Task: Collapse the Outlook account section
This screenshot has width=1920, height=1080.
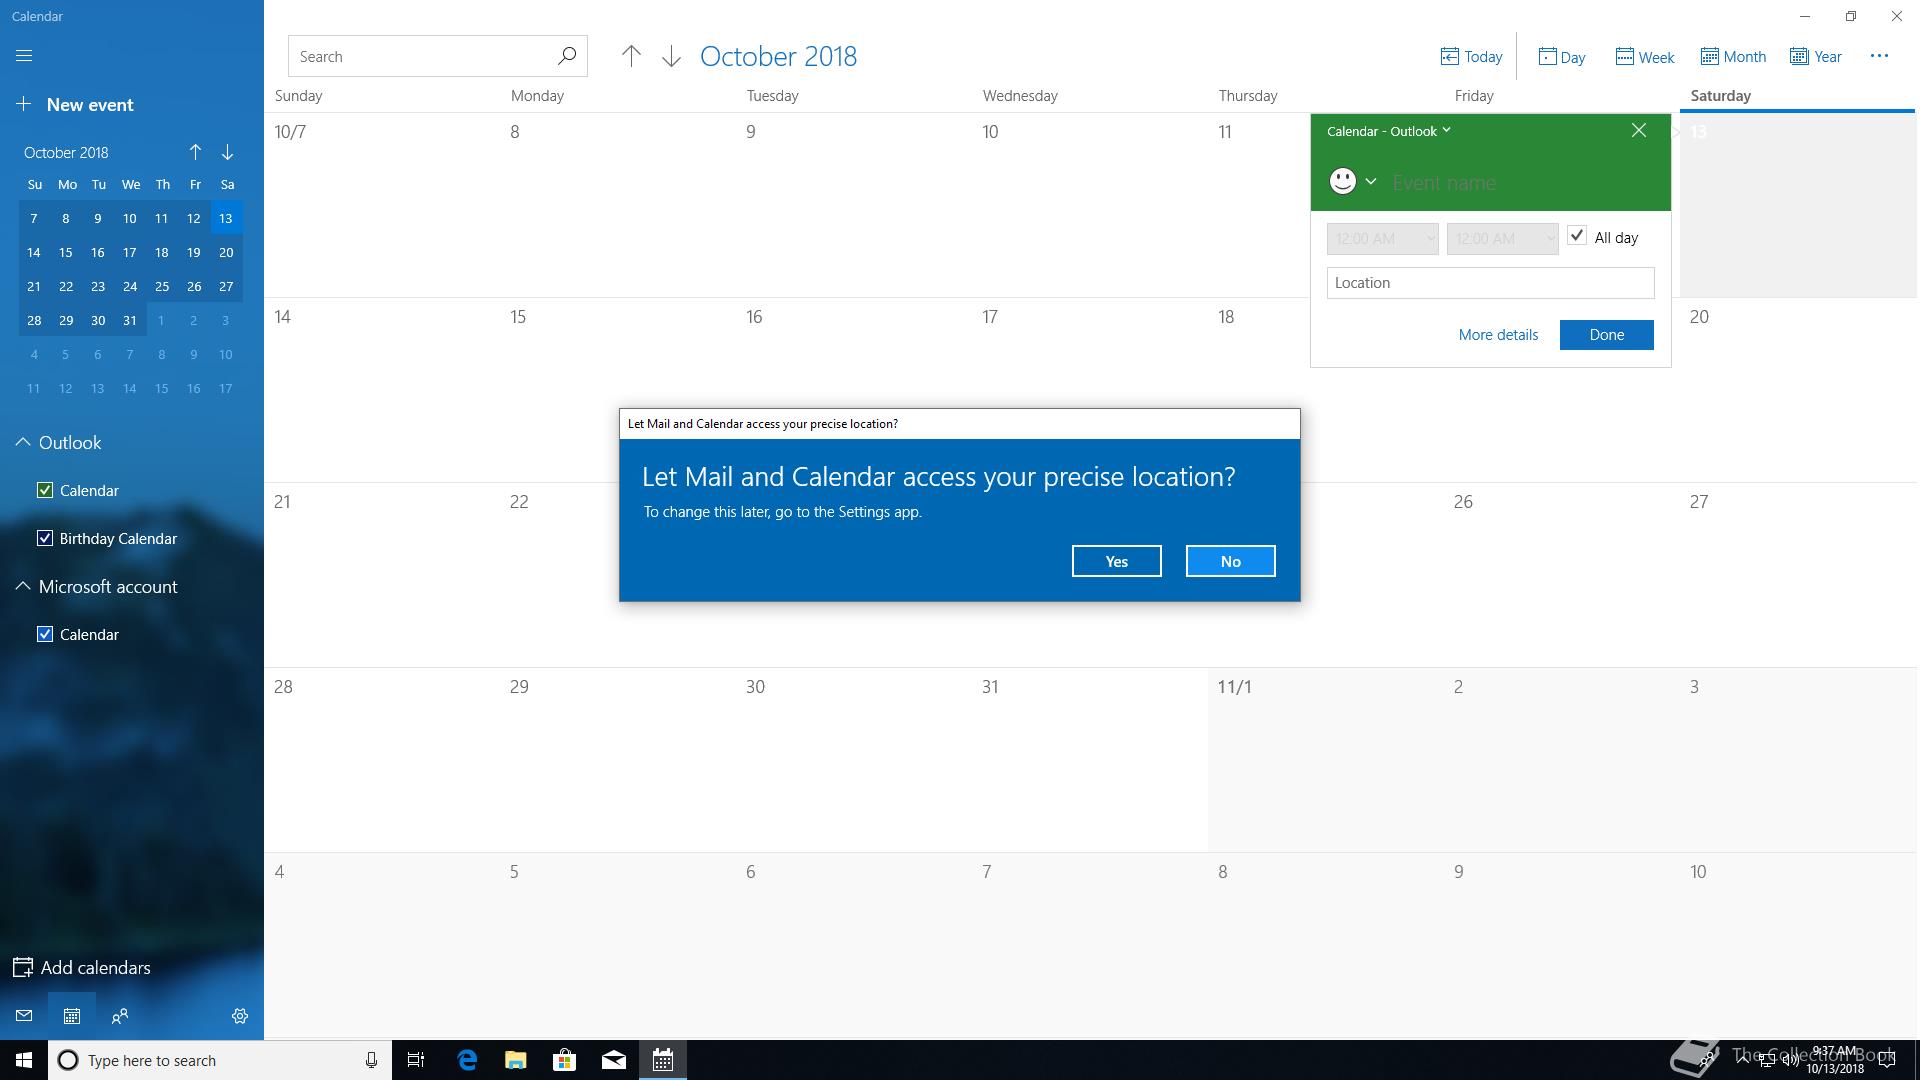Action: pyautogui.click(x=22, y=442)
